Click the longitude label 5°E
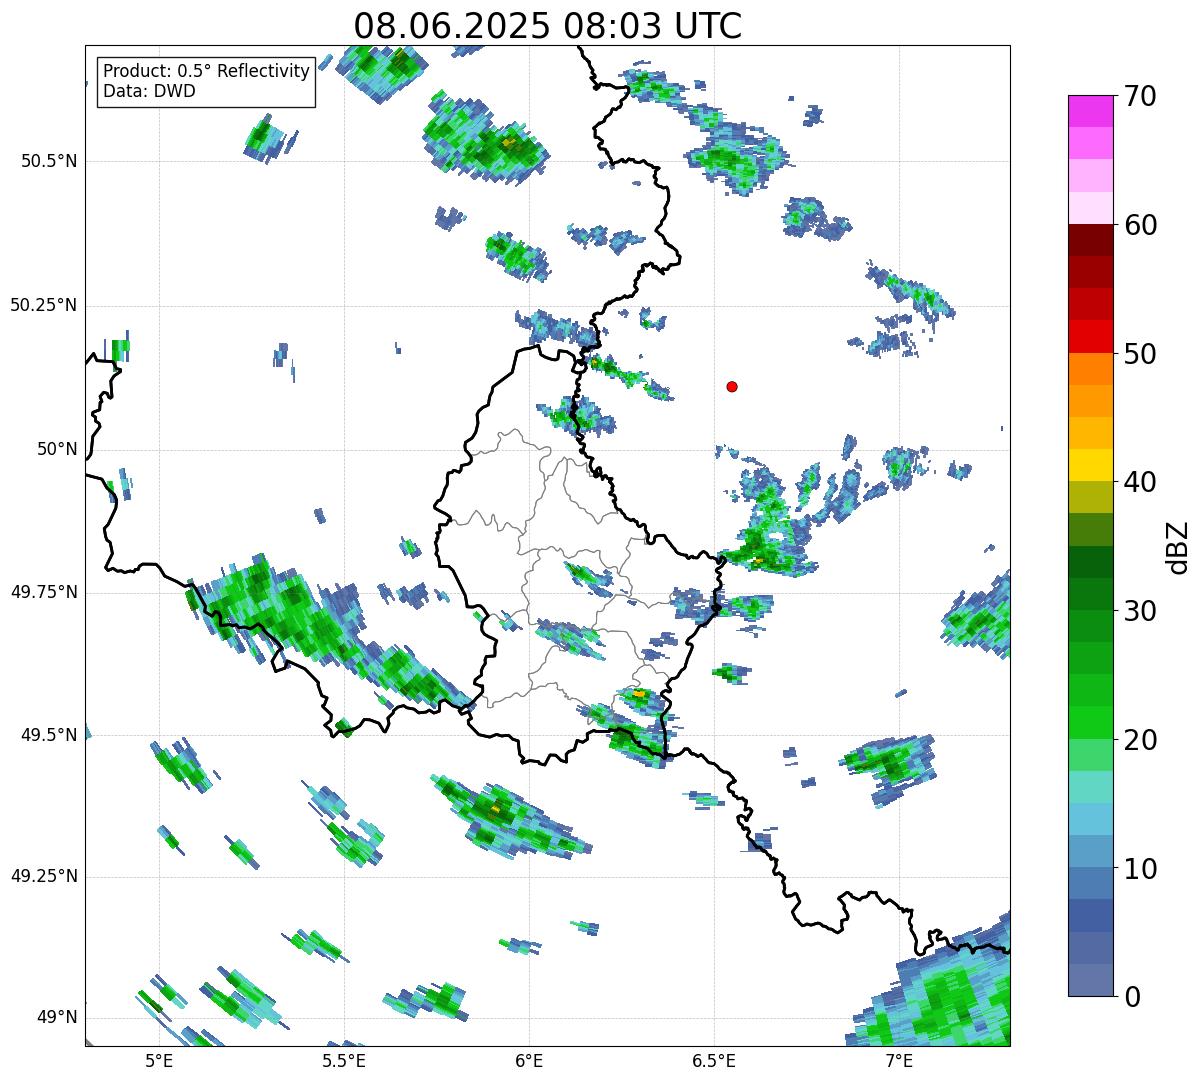1202x1081 pixels. 159,1060
